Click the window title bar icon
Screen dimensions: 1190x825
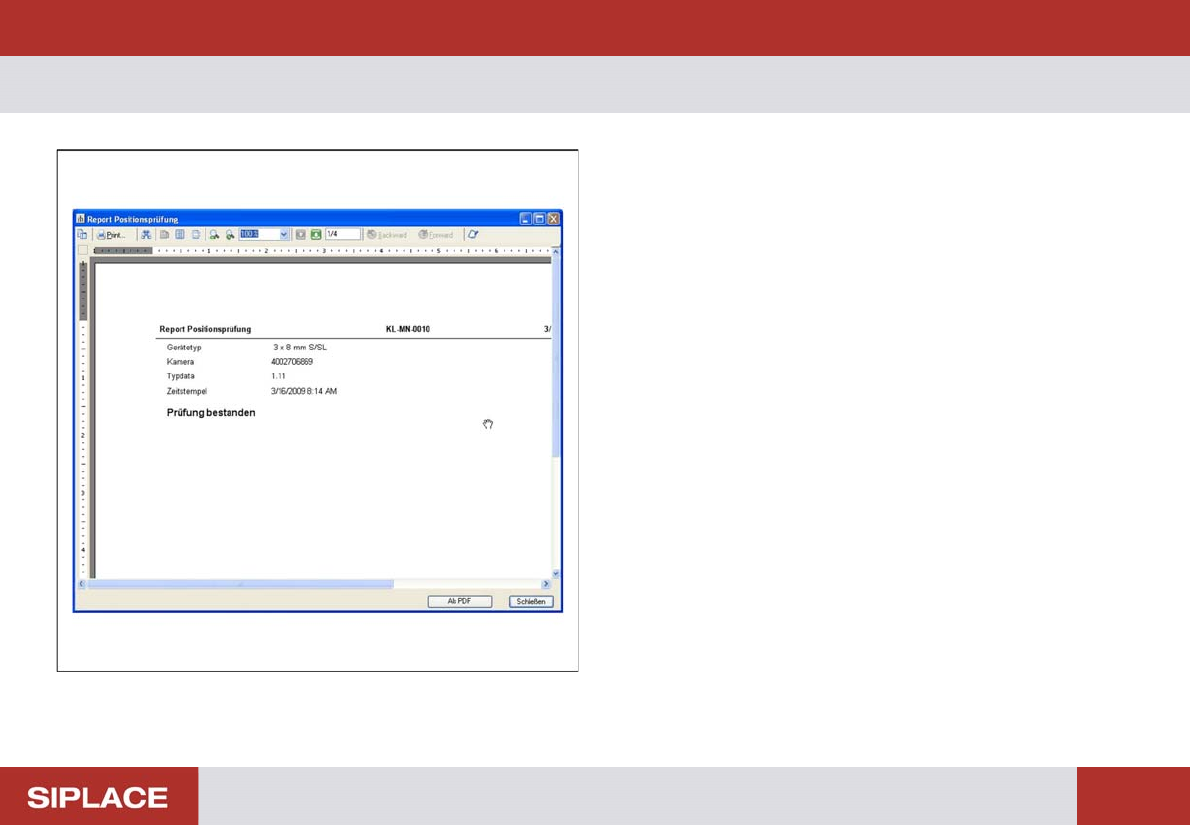point(80,219)
